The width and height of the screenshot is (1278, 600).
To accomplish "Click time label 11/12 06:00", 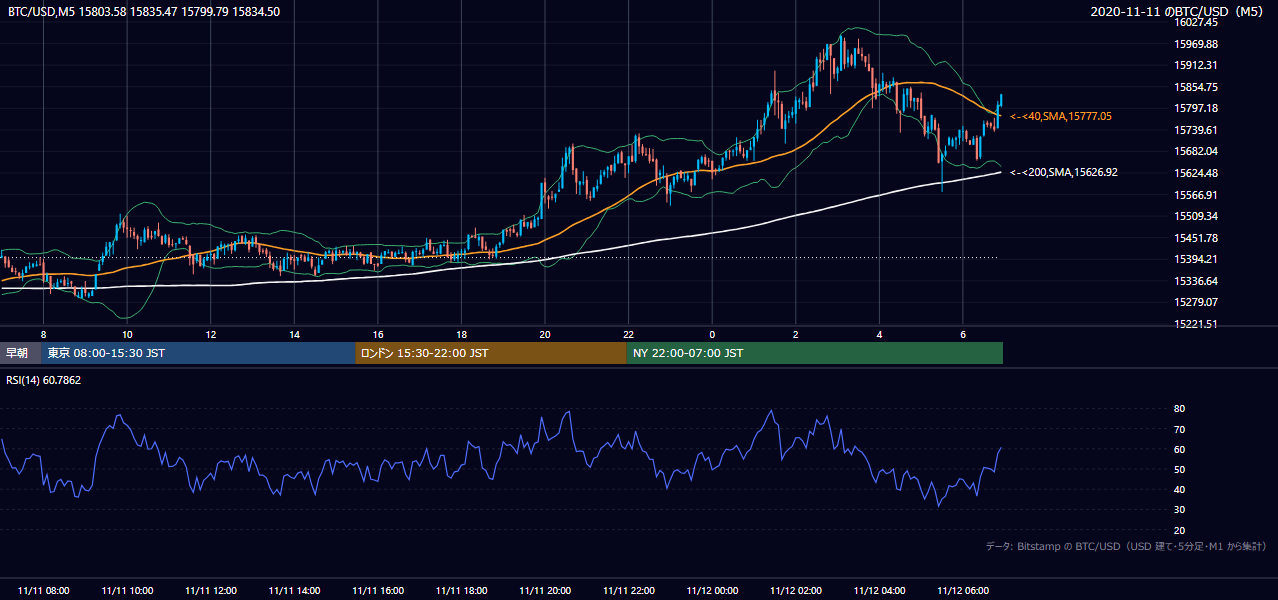I will [962, 591].
